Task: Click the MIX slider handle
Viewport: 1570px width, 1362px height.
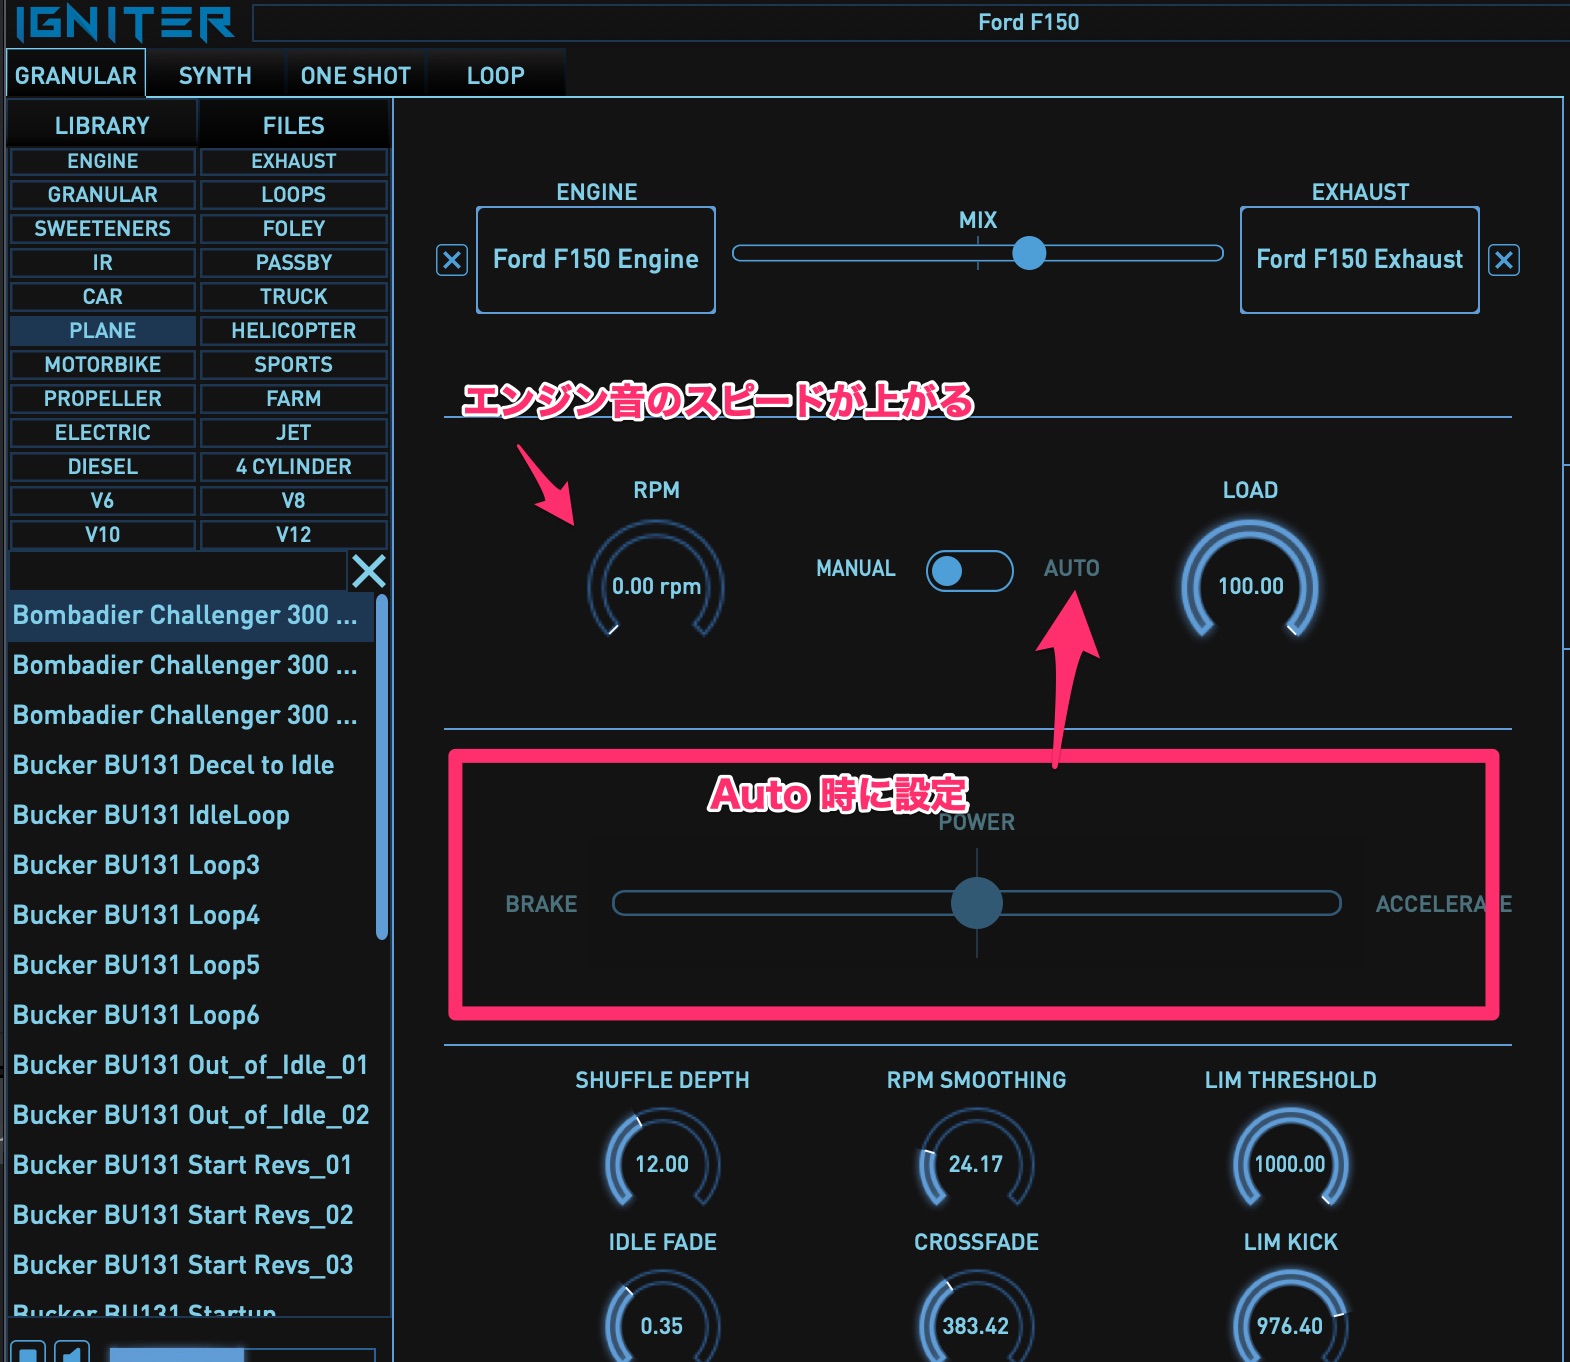Action: click(x=1028, y=253)
